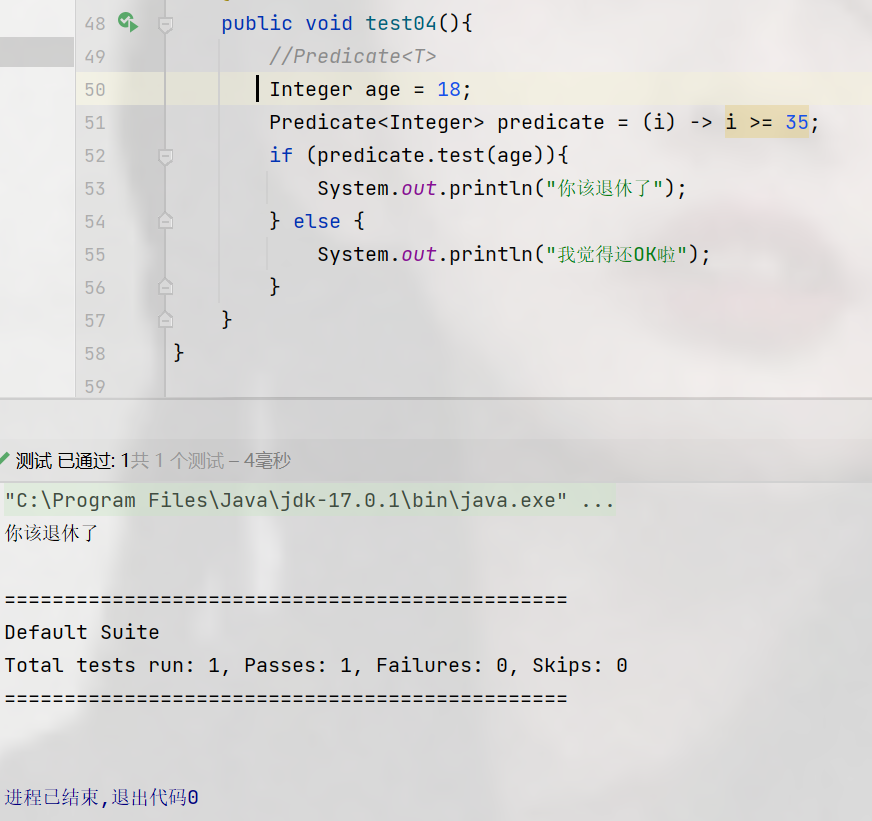Screen dimensions: 872x821
Task: Click the 'public' keyword on line 48
Action: [256, 23]
